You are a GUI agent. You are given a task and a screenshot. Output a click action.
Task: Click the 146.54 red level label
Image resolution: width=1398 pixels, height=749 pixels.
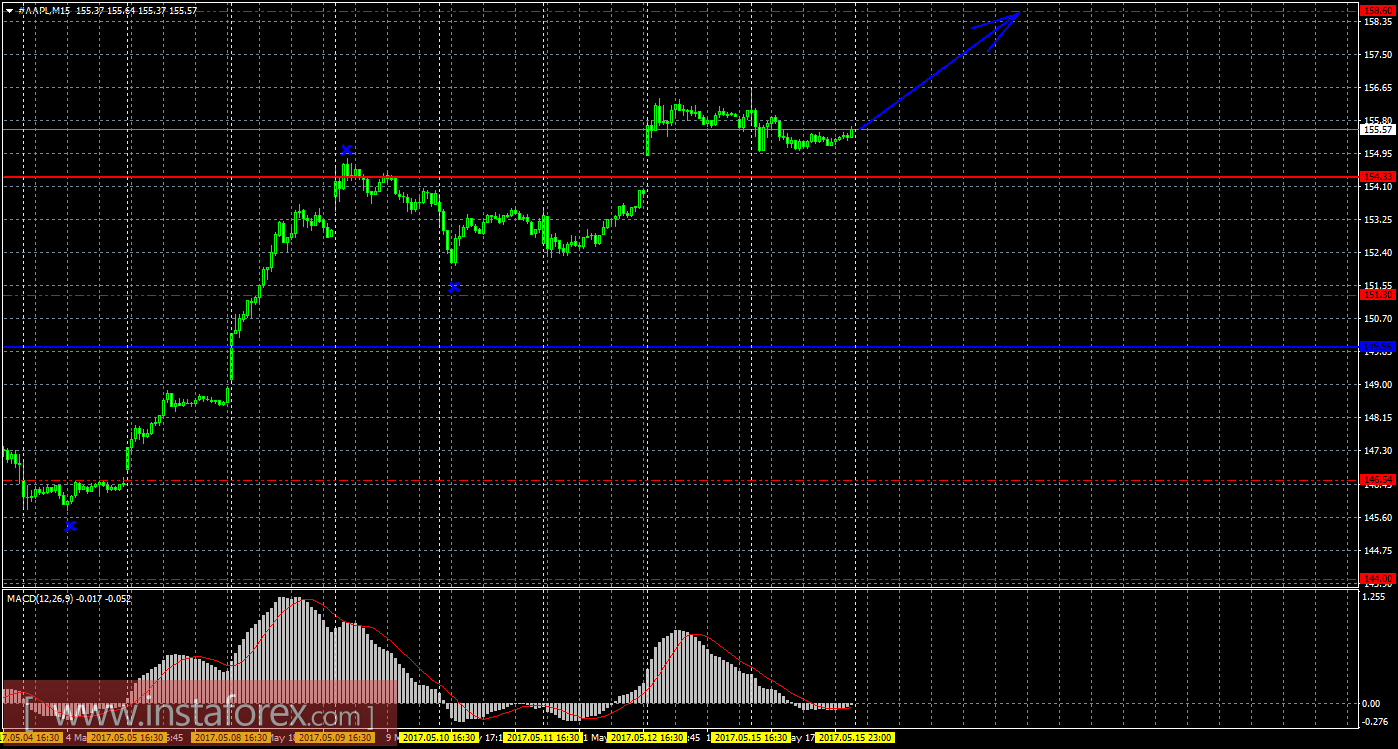click(1377, 480)
